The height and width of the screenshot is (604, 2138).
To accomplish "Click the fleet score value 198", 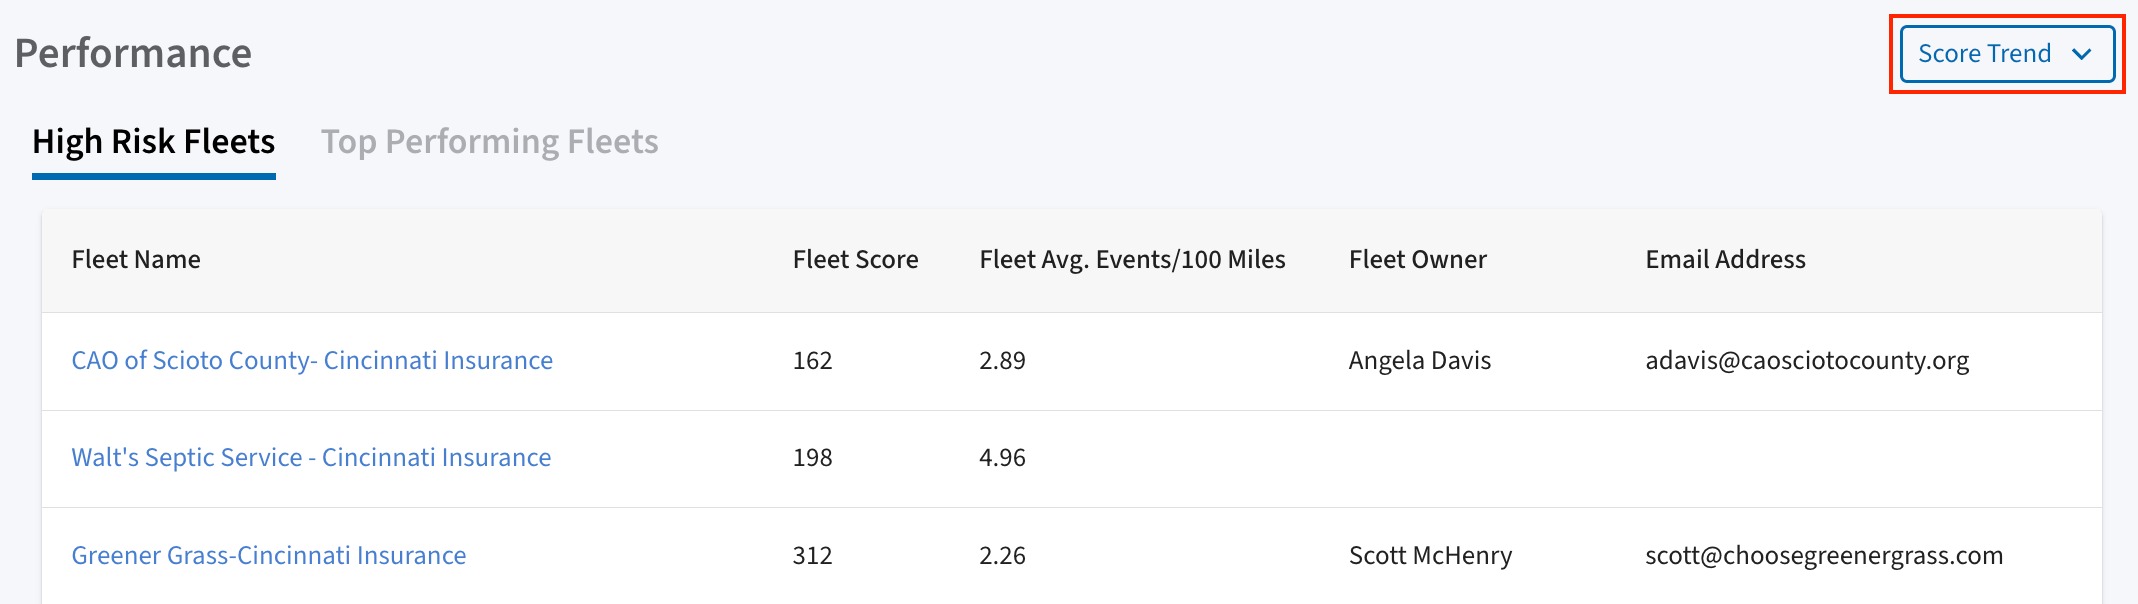I will click(x=813, y=458).
